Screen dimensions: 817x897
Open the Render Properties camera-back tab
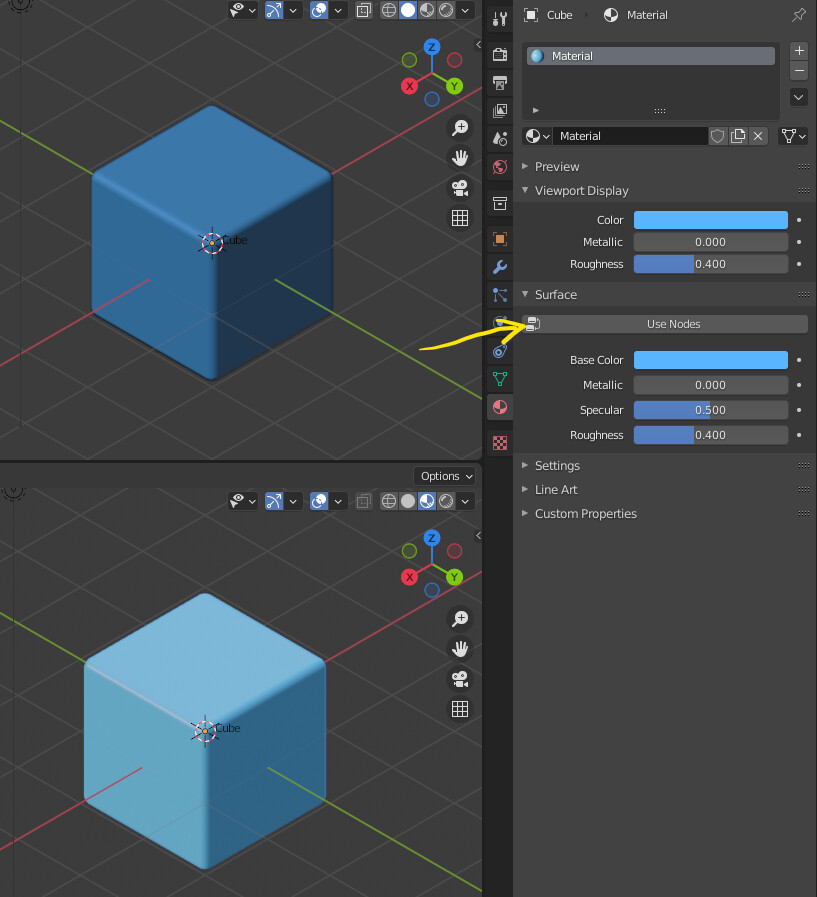499,54
